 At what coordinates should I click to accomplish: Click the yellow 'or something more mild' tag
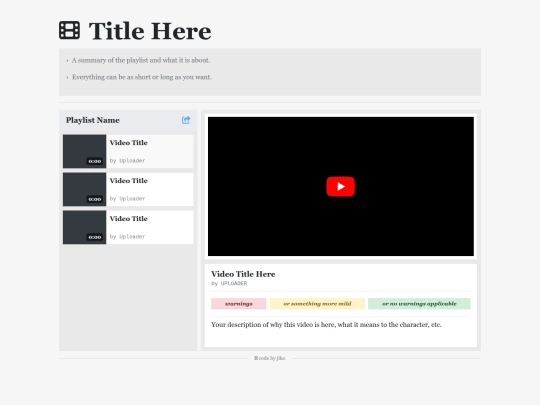click(x=317, y=304)
